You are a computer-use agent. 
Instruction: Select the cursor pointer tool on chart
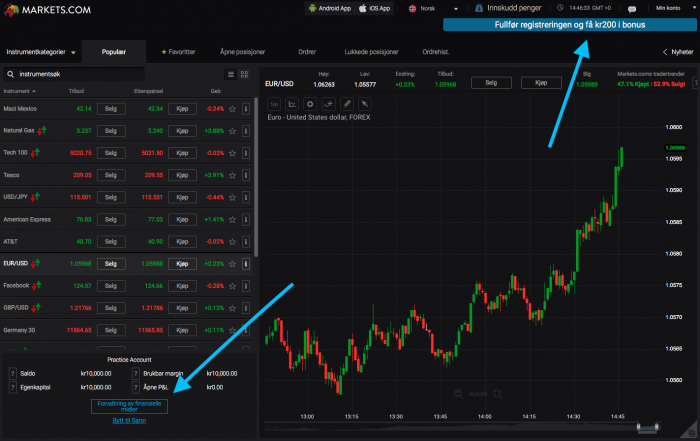tap(365, 104)
